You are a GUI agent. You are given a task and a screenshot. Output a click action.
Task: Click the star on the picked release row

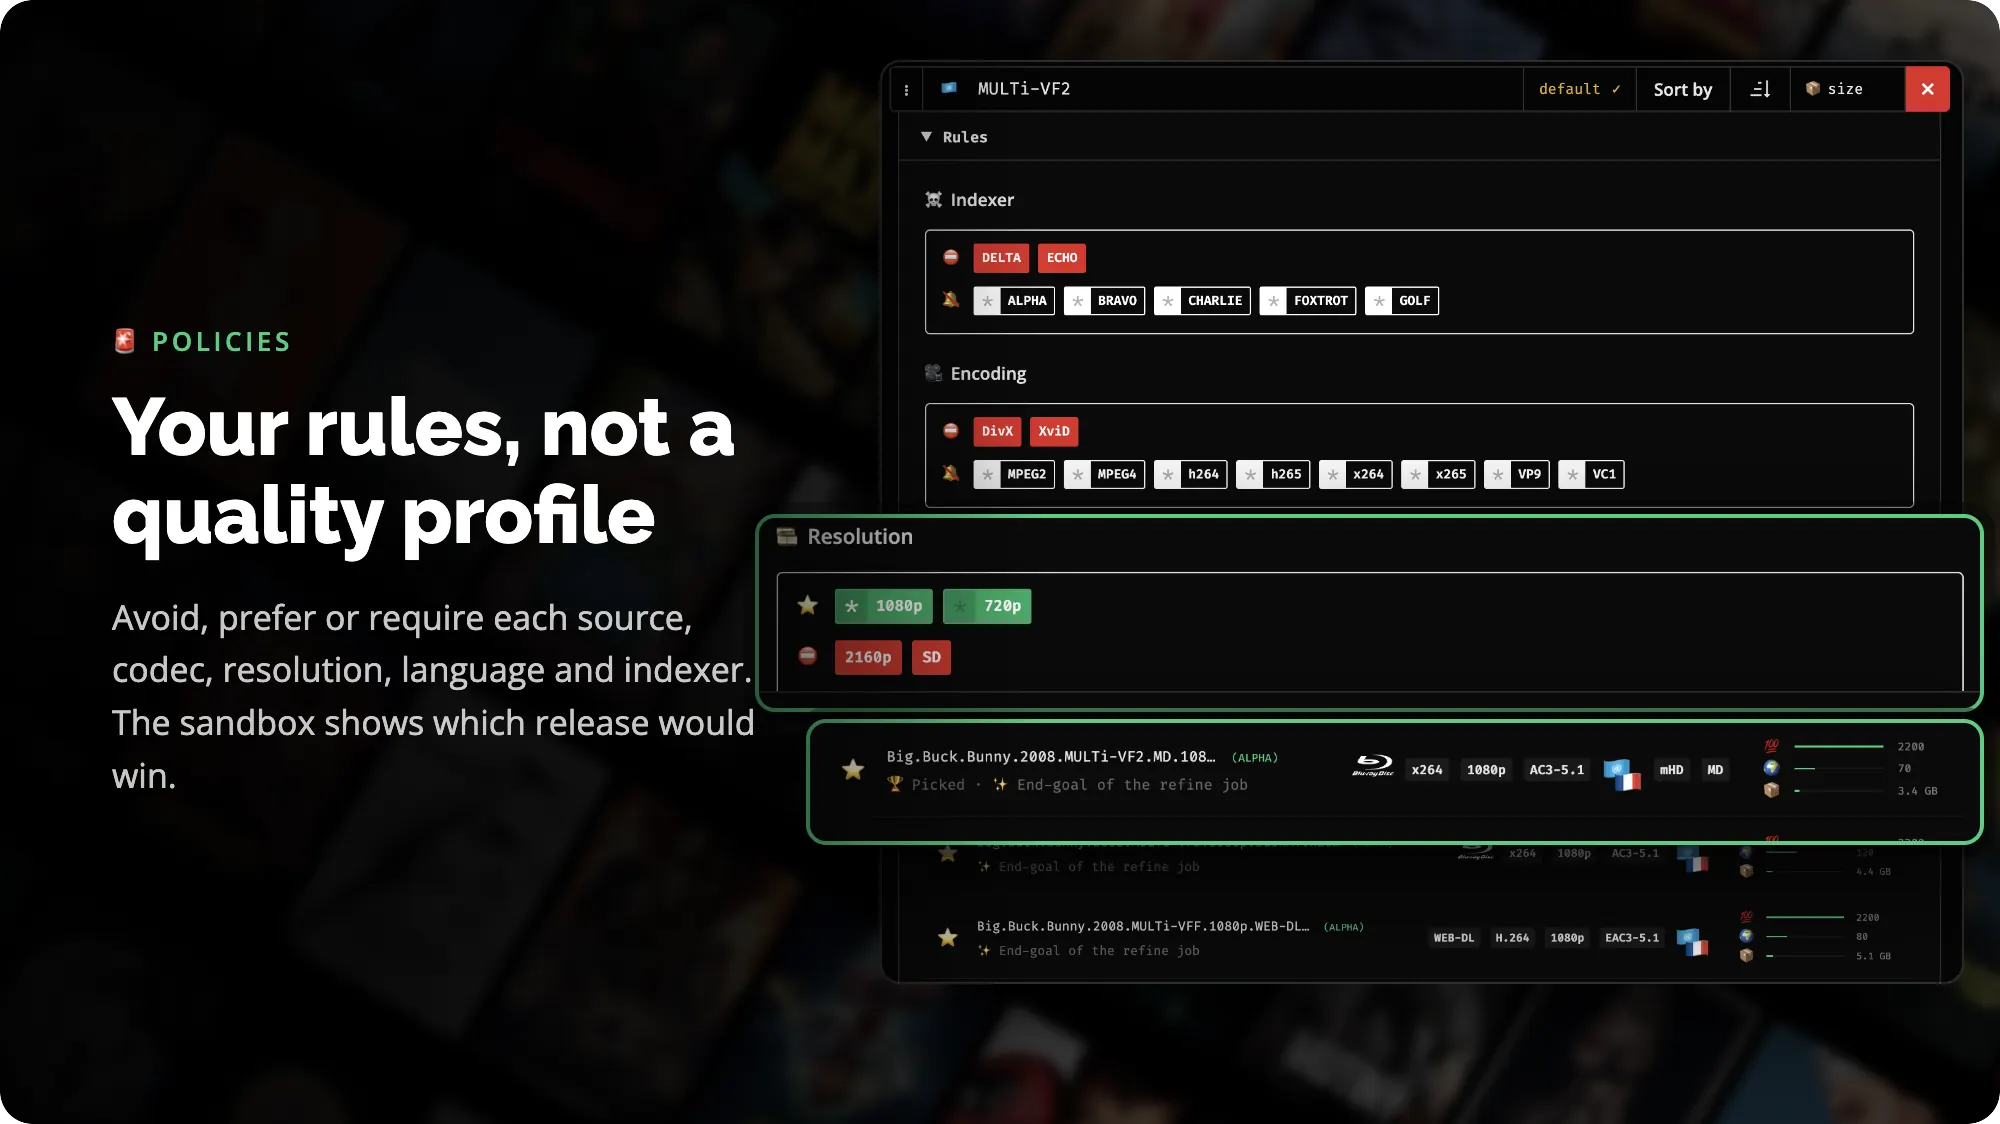click(x=853, y=769)
